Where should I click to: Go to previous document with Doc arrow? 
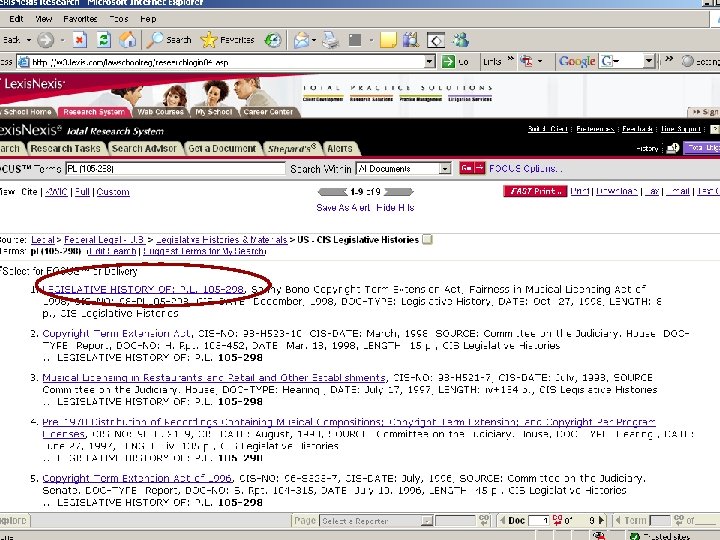point(503,521)
